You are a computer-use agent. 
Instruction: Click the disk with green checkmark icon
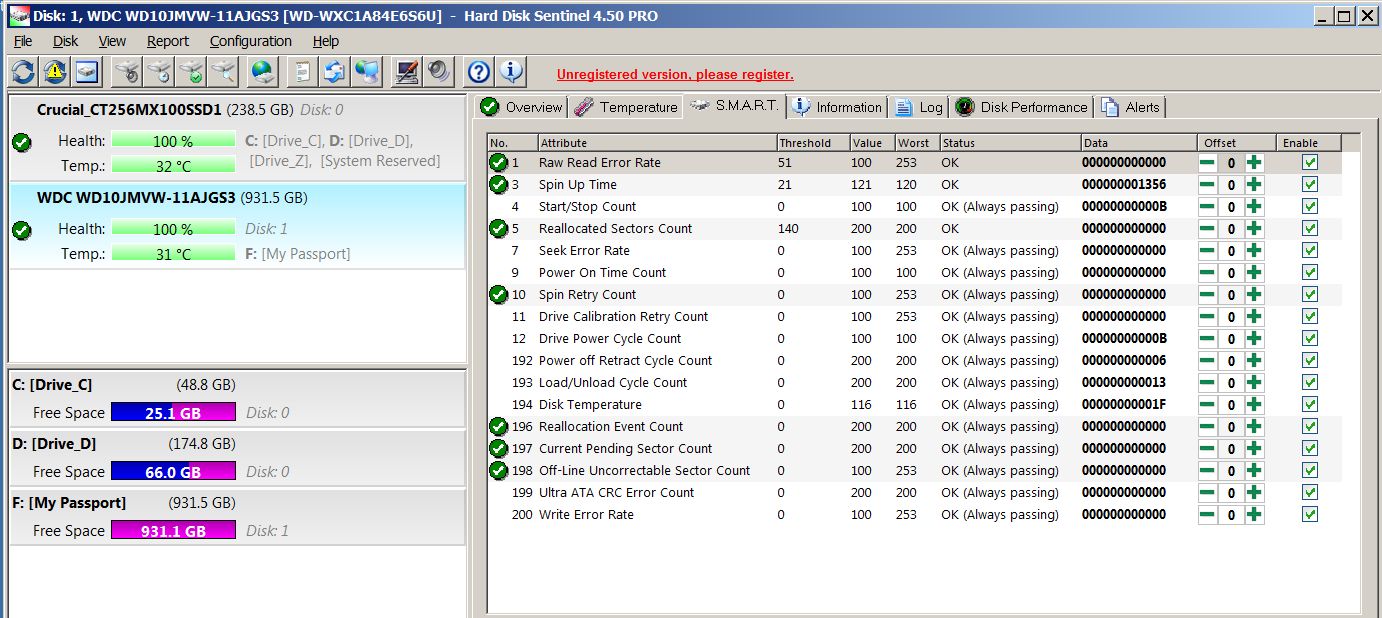191,72
